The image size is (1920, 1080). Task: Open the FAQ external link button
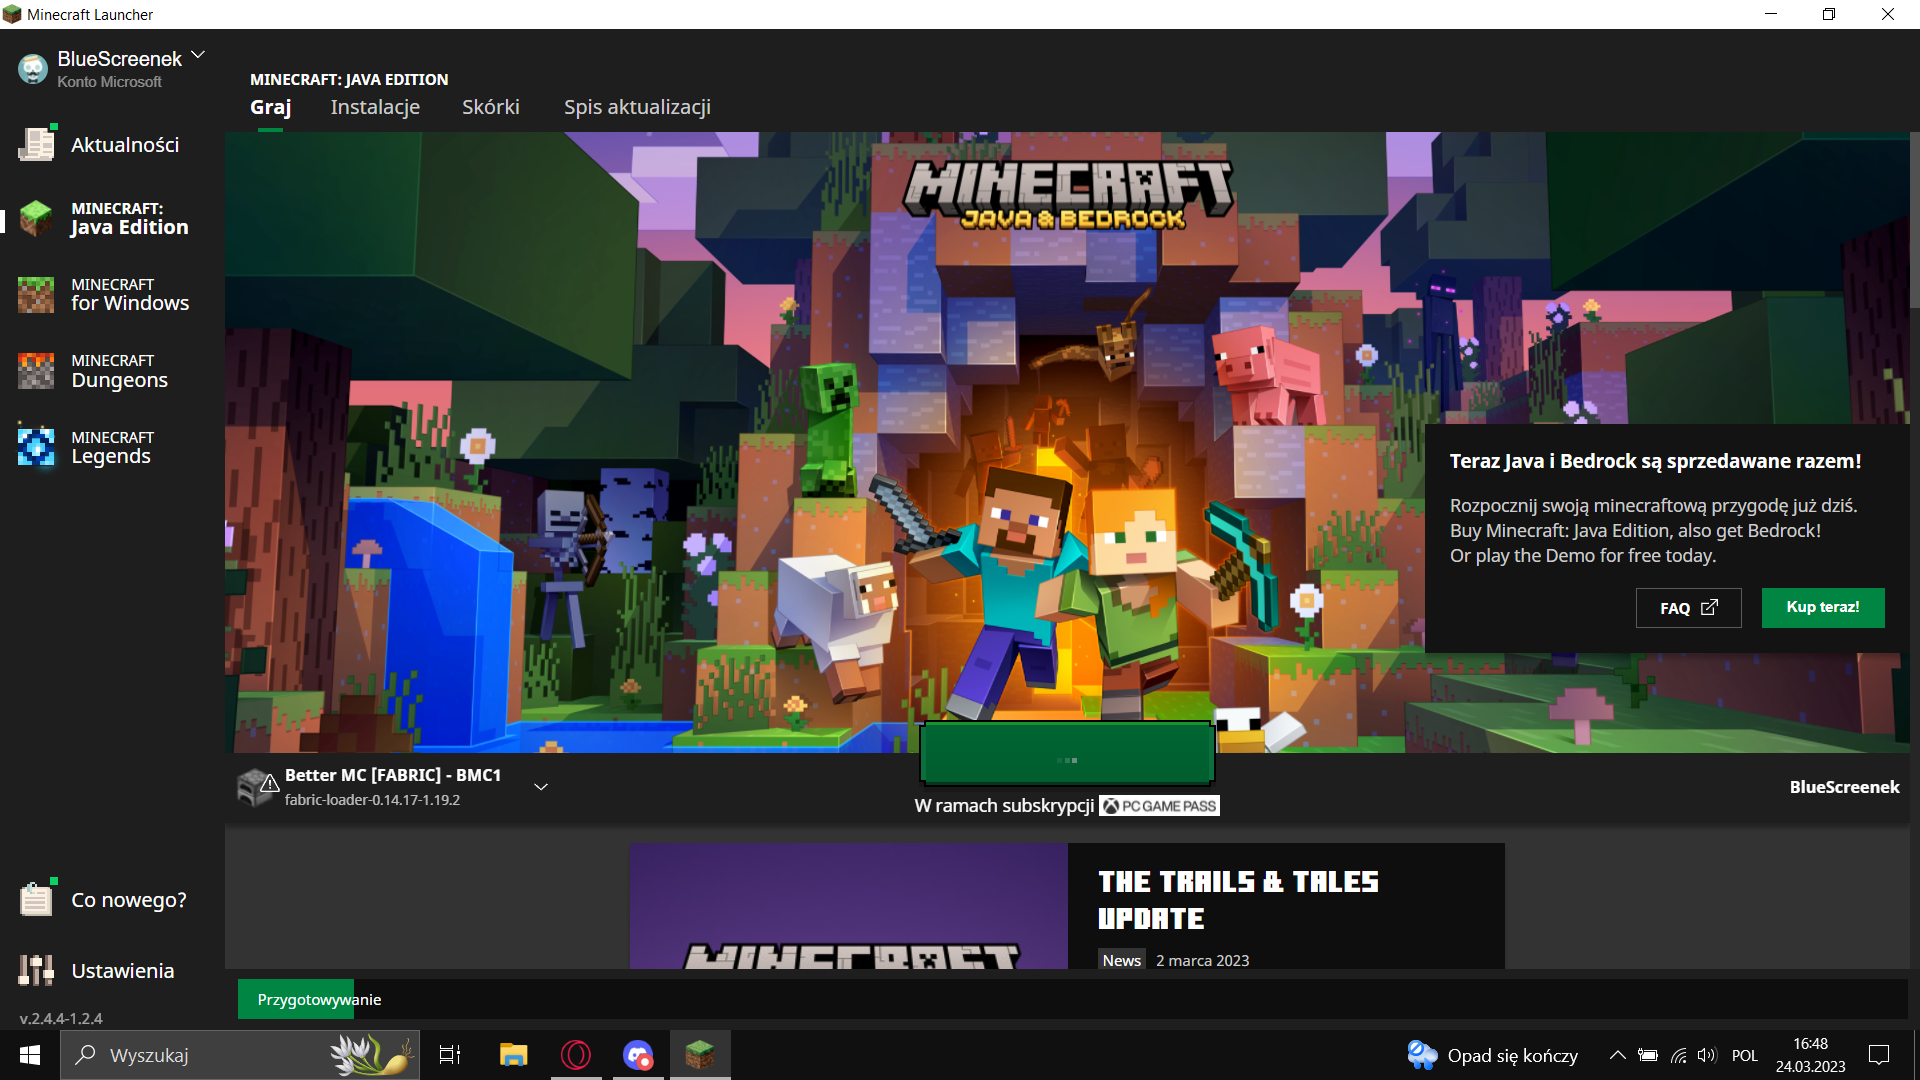(x=1688, y=608)
